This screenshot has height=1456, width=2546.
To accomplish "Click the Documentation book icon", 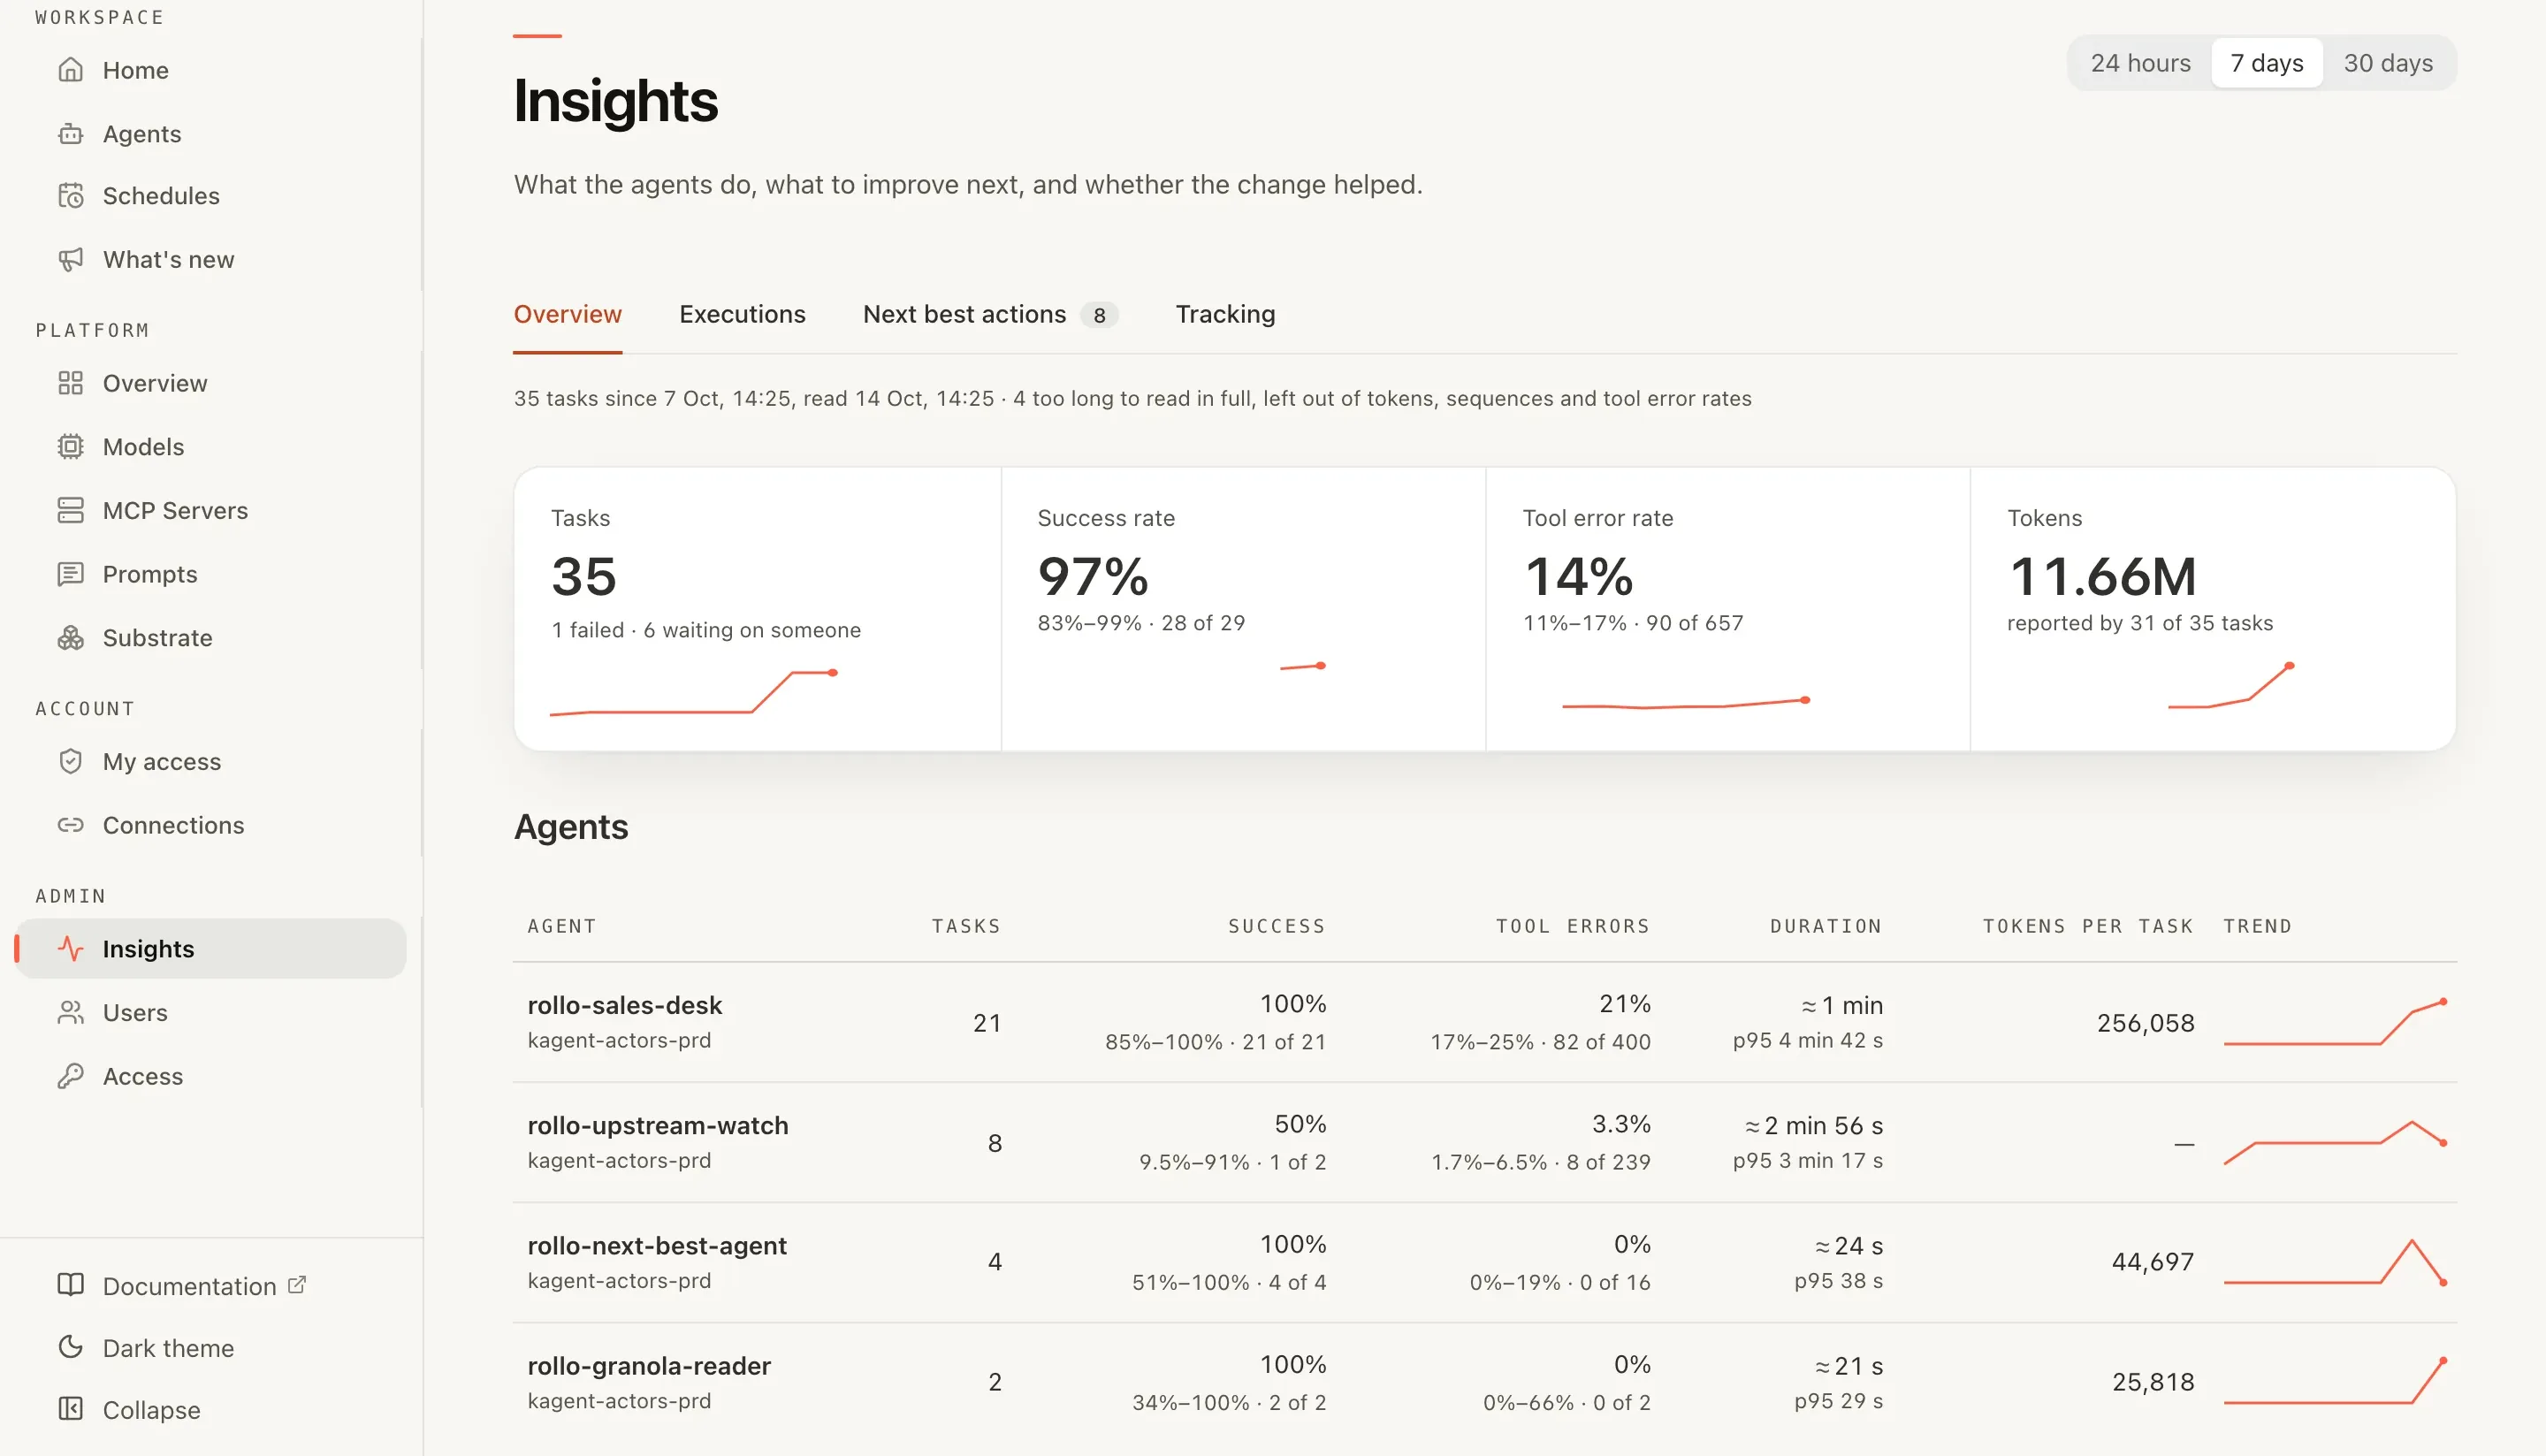I will 70,1286.
